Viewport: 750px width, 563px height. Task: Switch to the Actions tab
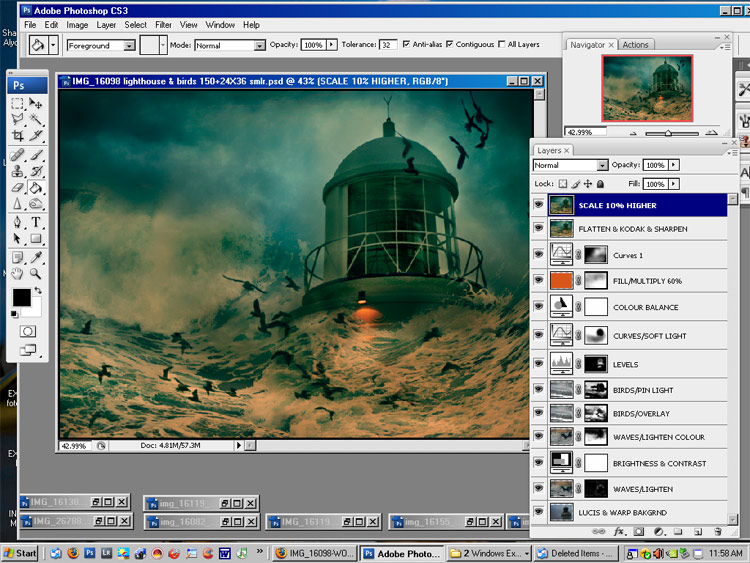635,45
